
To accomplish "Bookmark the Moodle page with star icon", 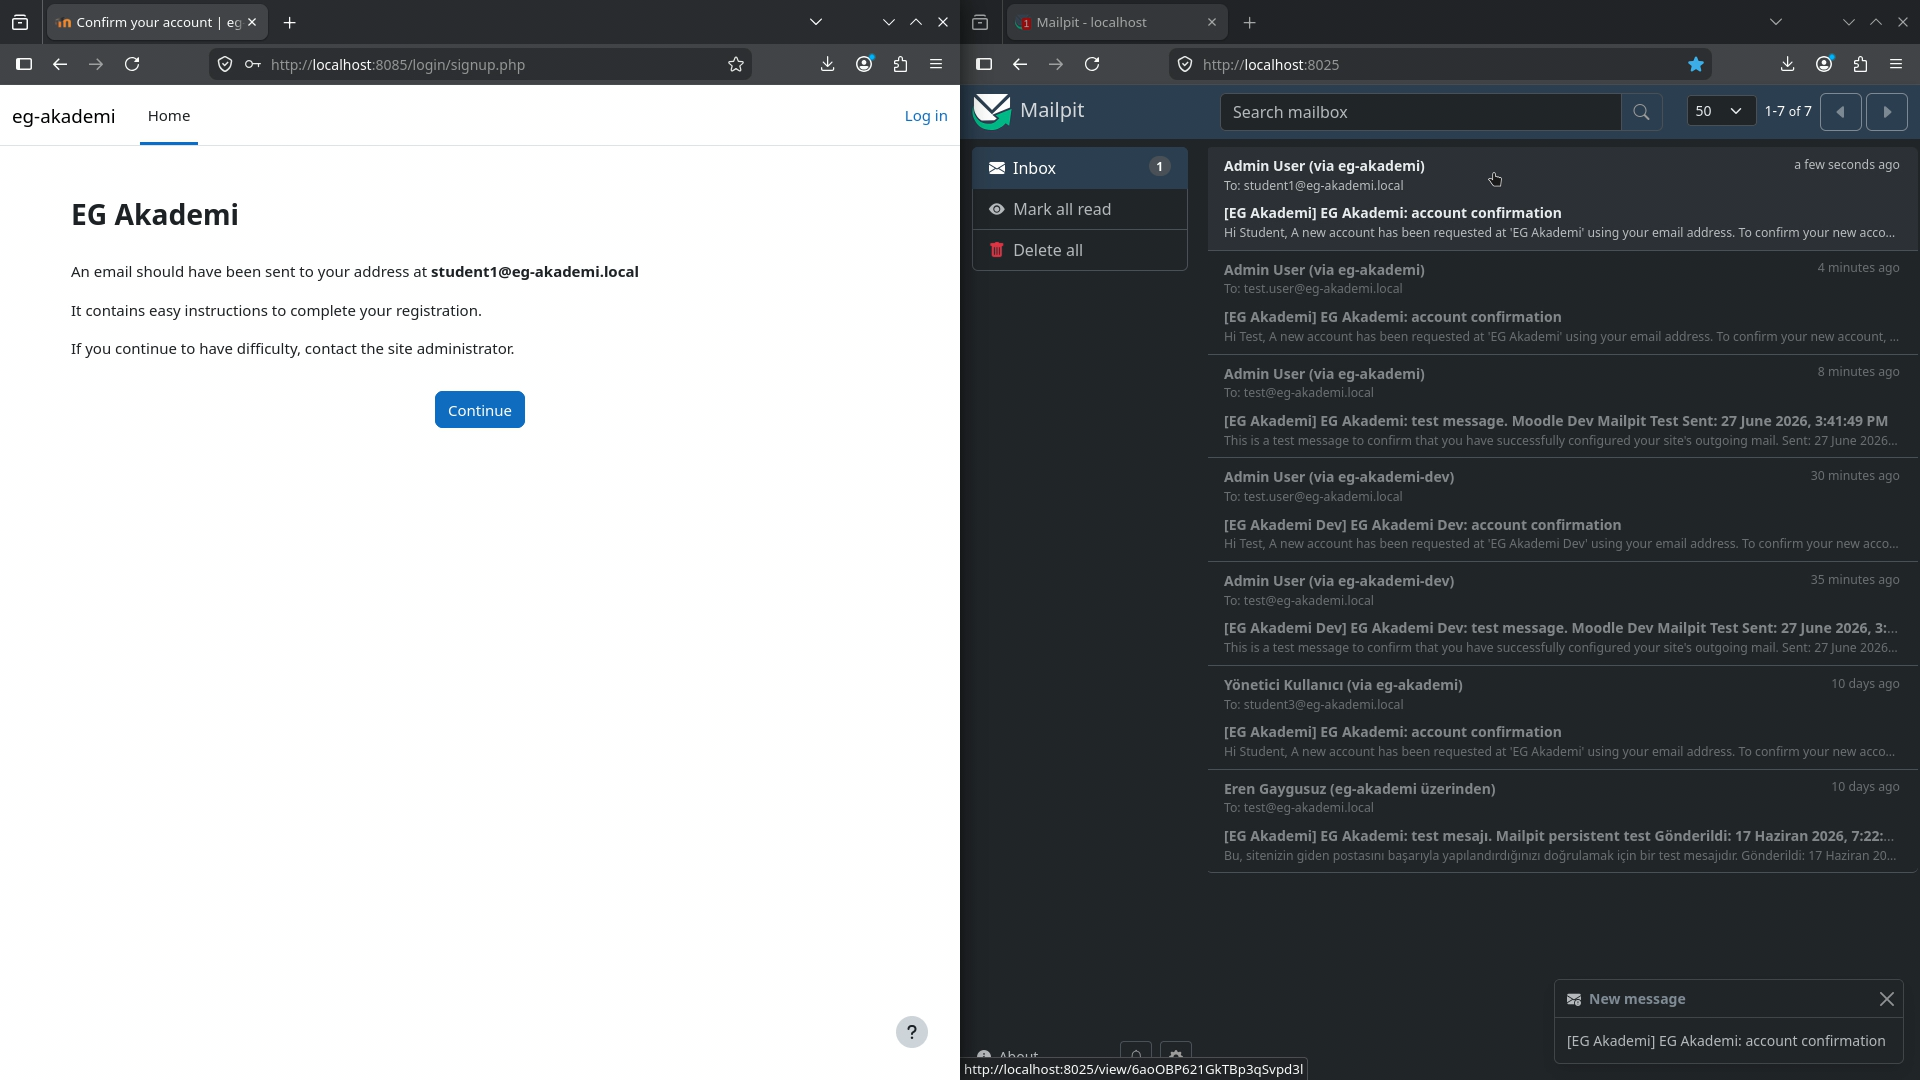I will click(x=736, y=64).
